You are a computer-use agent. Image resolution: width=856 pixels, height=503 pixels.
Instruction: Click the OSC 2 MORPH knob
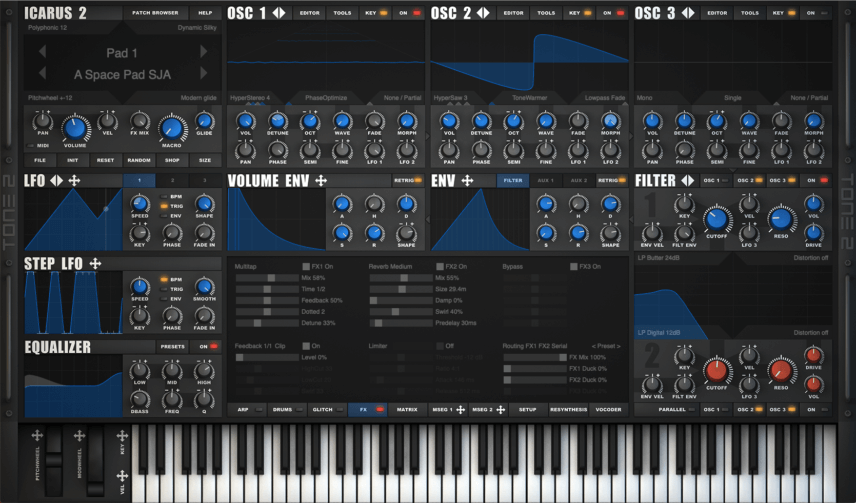[x=610, y=121]
